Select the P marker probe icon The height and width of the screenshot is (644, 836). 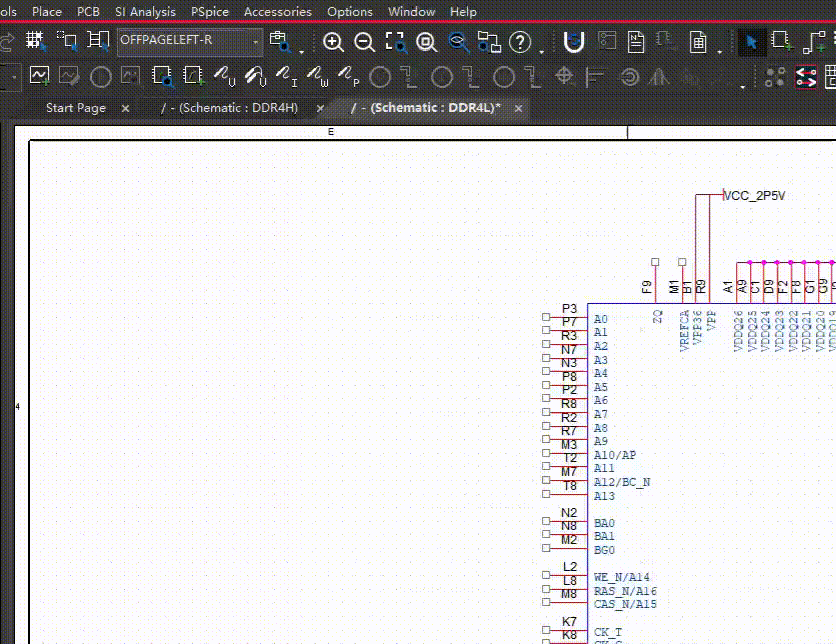[349, 76]
